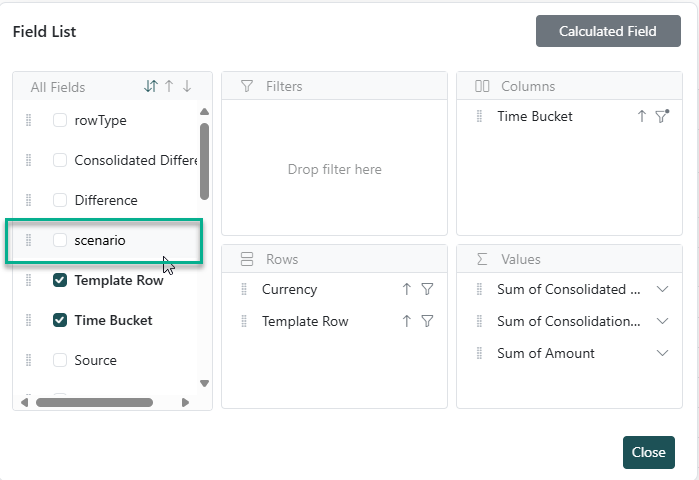Close the Field List dialog

648,452
